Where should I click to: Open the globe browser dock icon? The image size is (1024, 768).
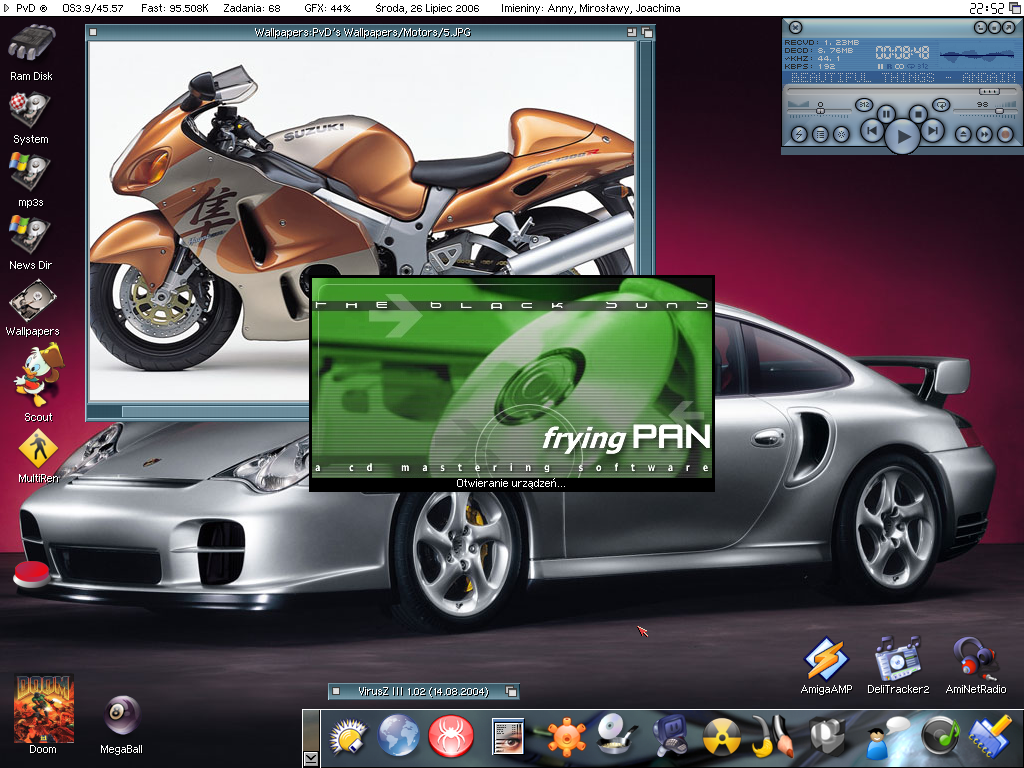click(x=398, y=735)
